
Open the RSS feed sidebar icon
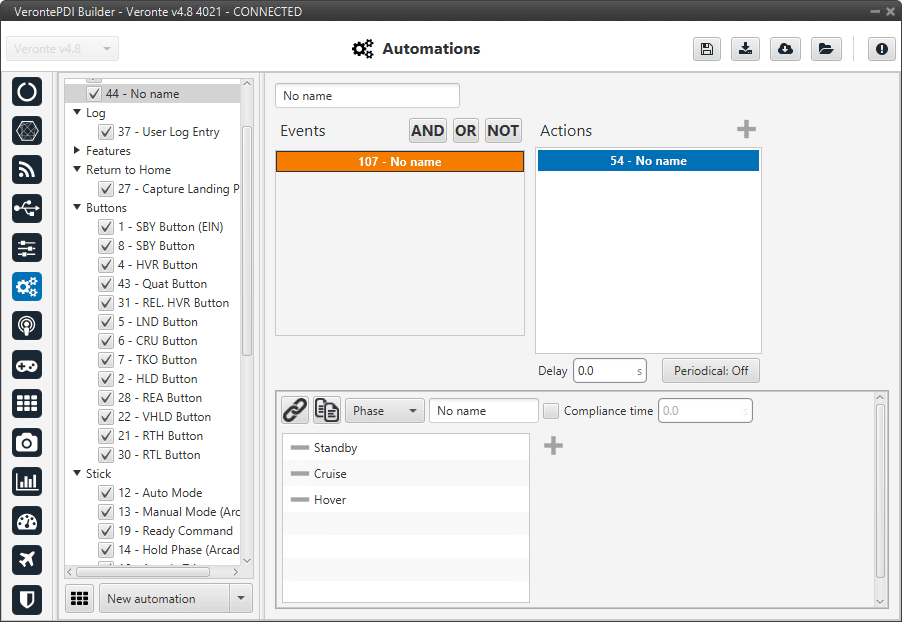click(x=27, y=170)
